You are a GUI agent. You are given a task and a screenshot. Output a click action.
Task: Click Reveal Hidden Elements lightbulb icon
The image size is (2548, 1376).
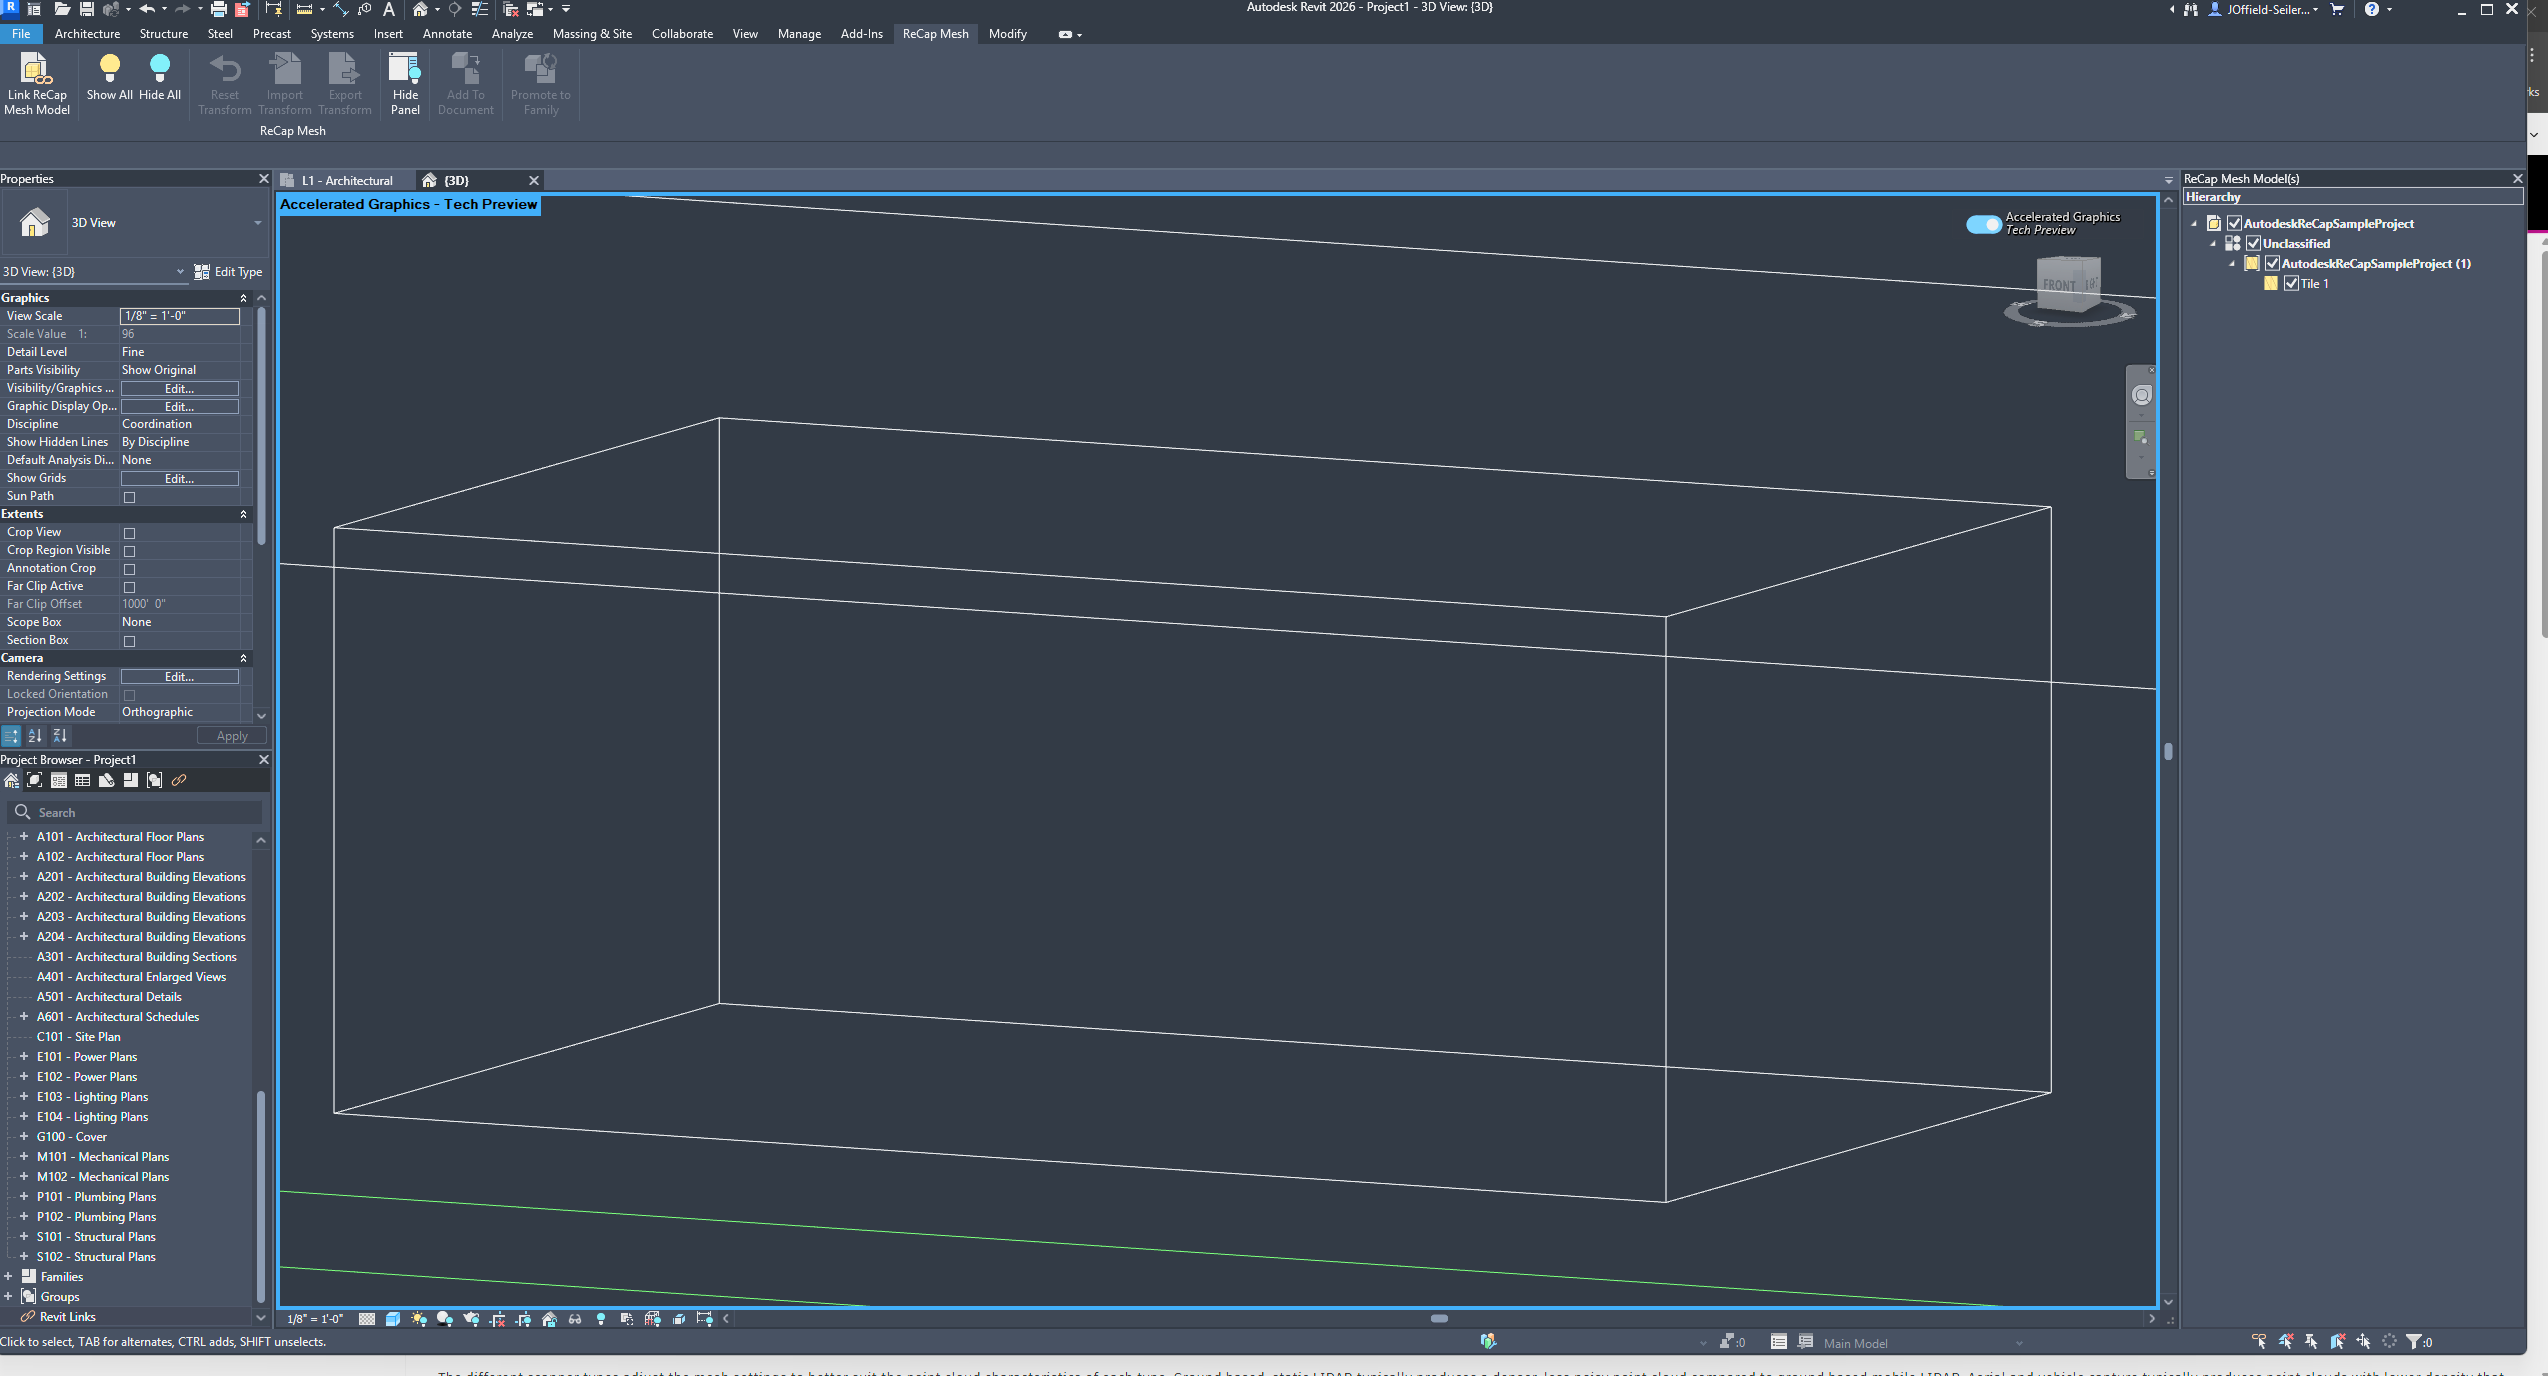pyautogui.click(x=601, y=1319)
